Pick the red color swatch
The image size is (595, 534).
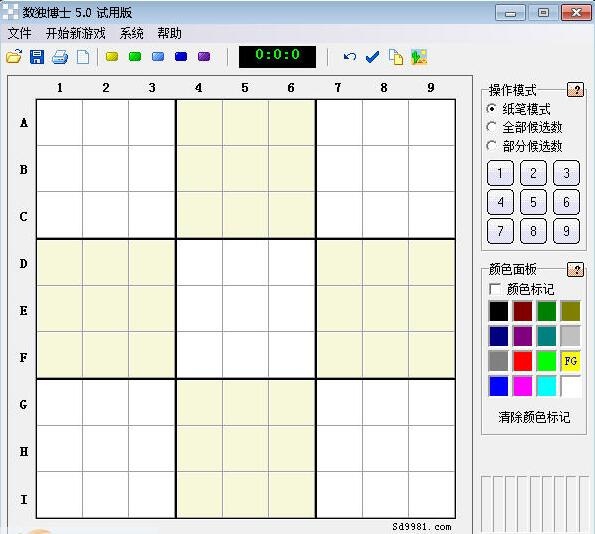pos(523,361)
